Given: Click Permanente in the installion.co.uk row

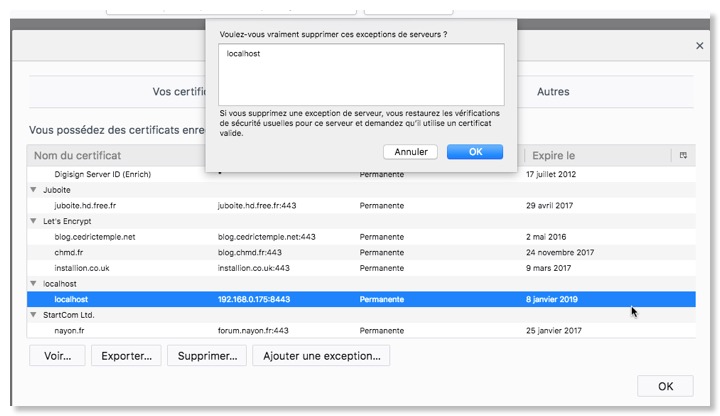Looking at the screenshot, I should (382, 268).
